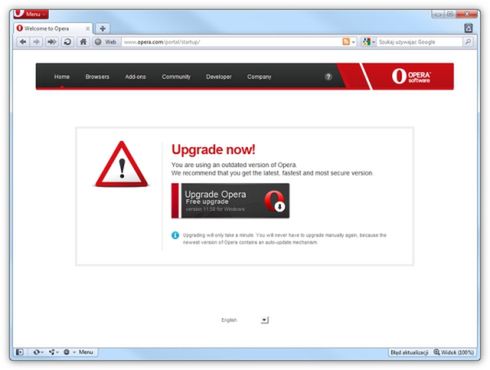490x370 pixels.
Task: Open the Home navigation item
Action: (62, 77)
